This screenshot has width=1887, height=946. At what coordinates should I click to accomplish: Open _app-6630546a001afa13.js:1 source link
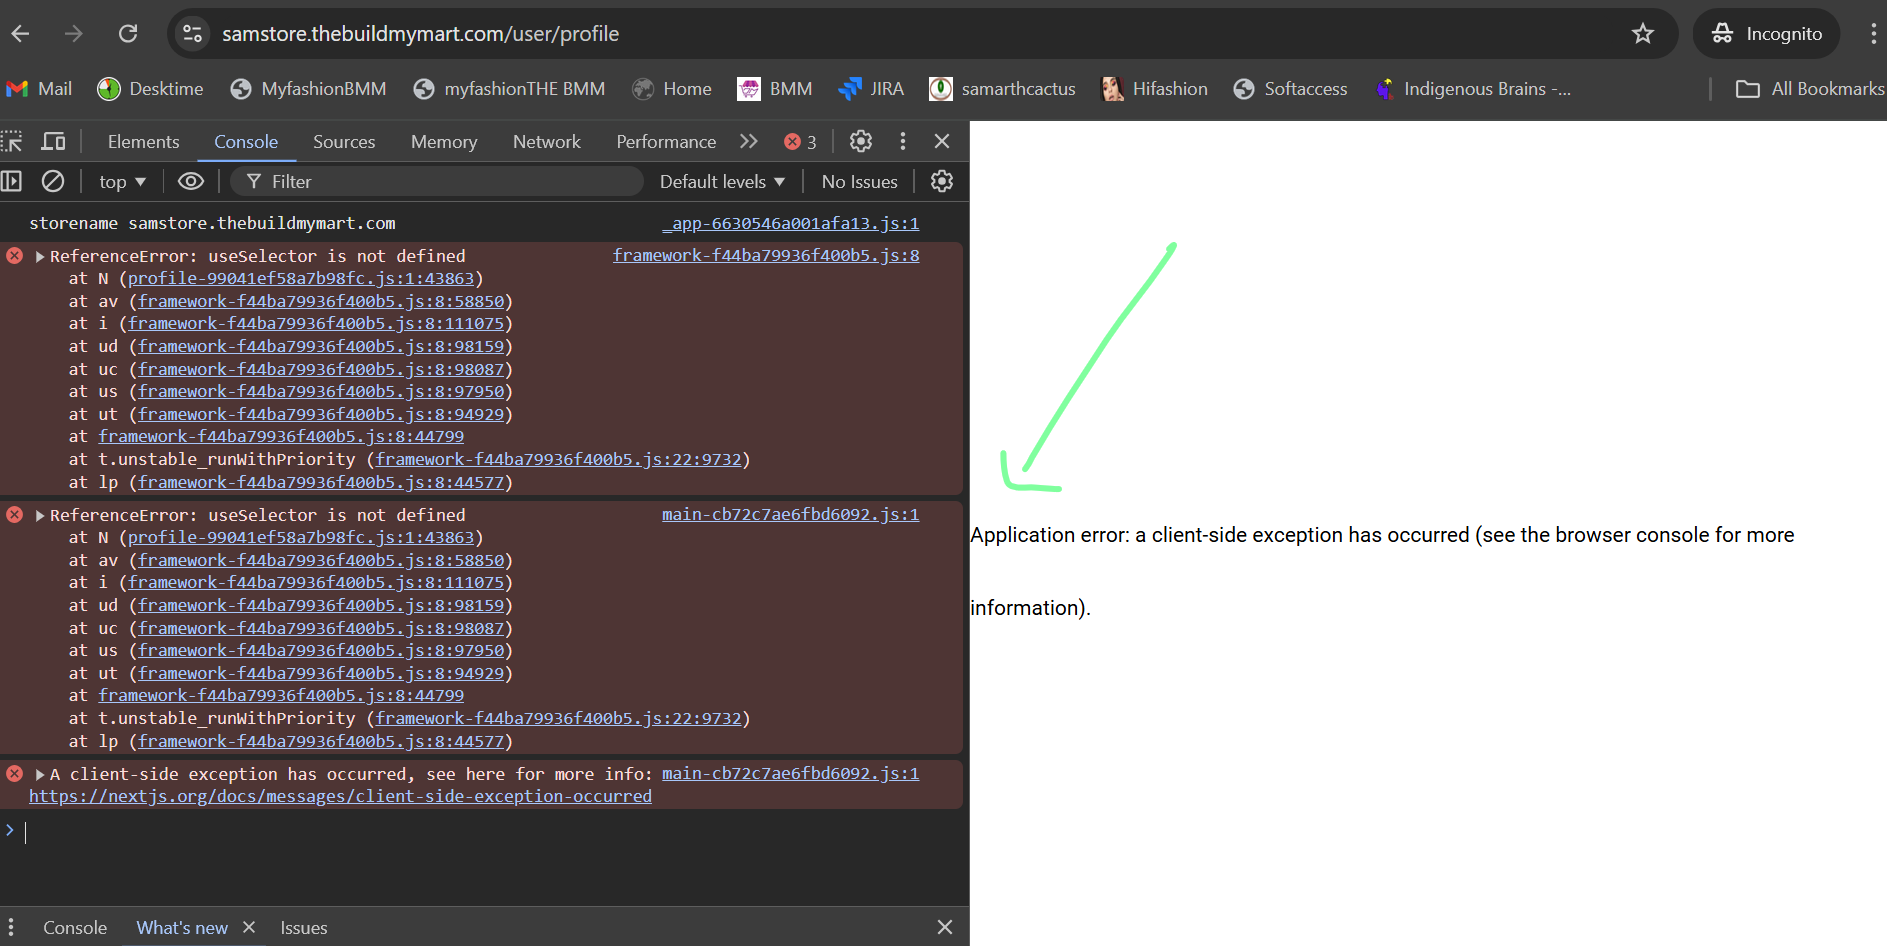[791, 224]
